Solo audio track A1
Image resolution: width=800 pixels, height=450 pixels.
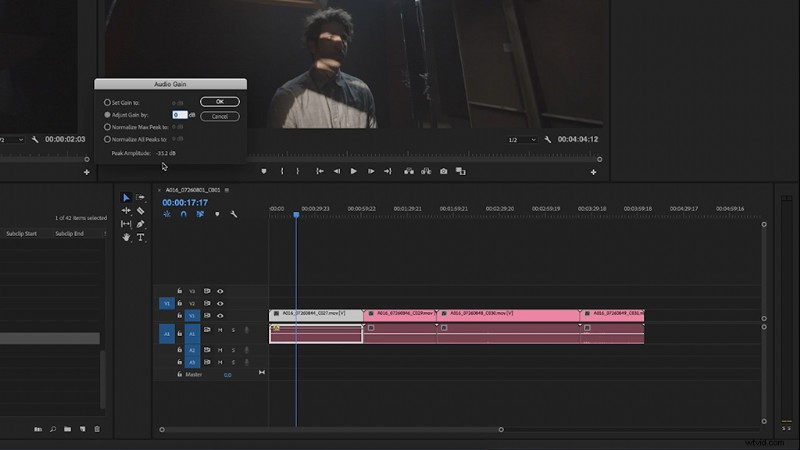pyautogui.click(x=234, y=330)
